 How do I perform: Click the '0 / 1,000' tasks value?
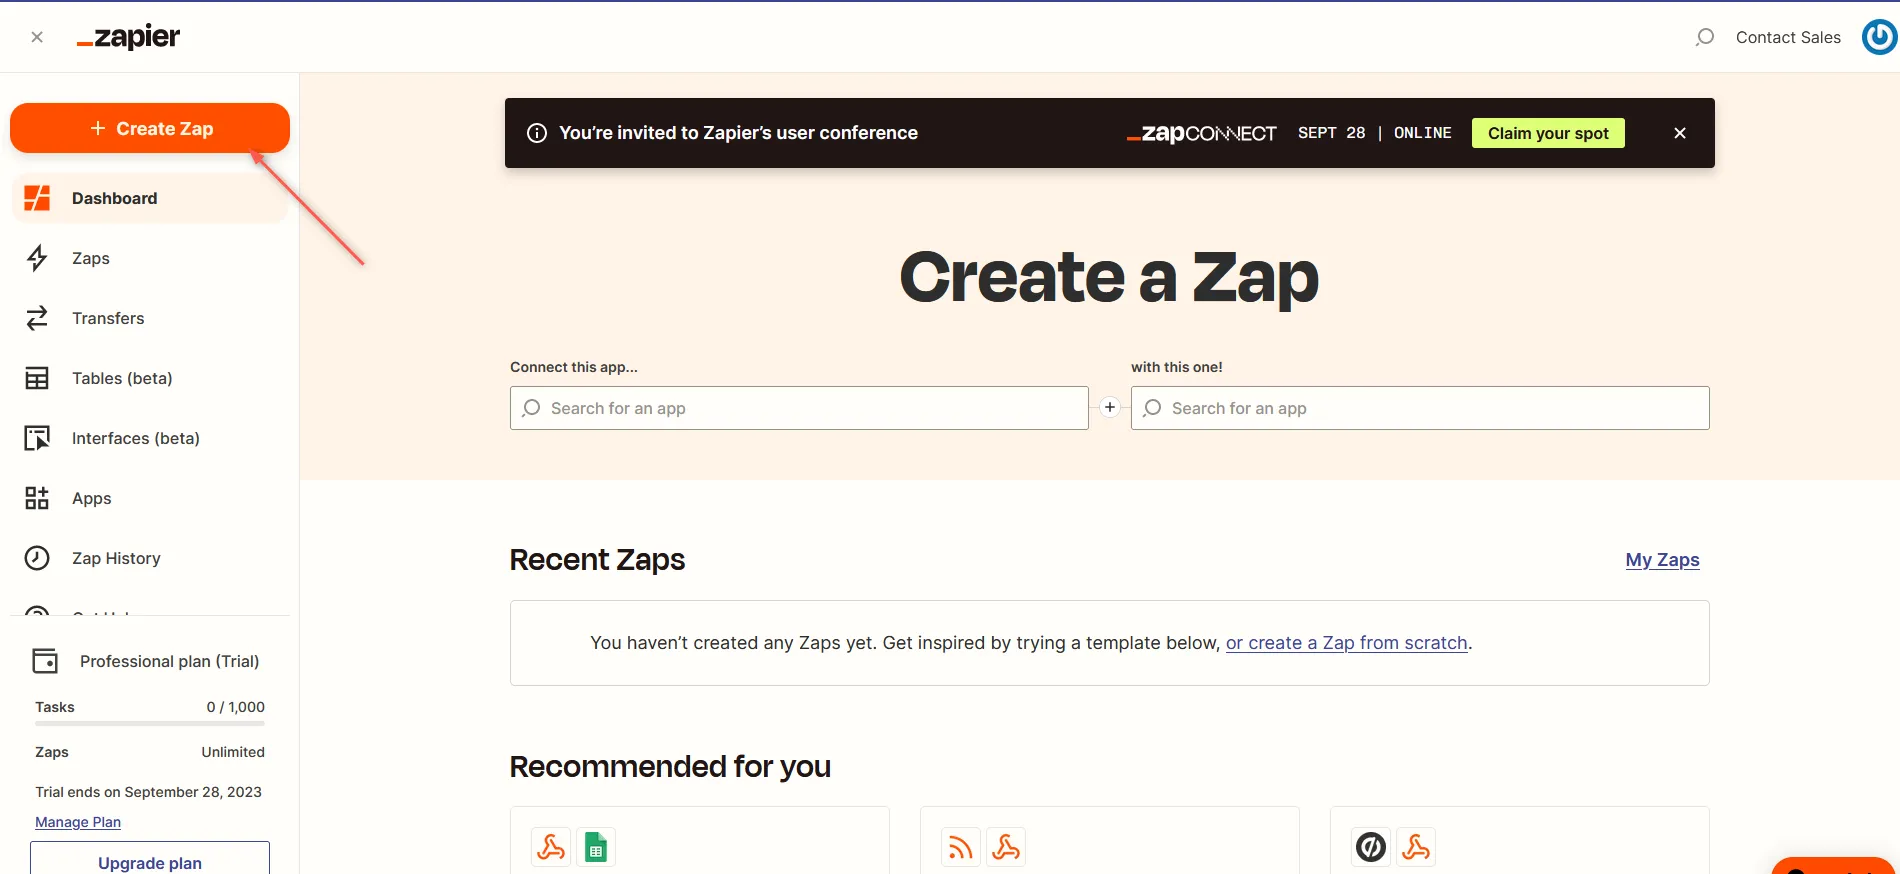[x=236, y=707]
